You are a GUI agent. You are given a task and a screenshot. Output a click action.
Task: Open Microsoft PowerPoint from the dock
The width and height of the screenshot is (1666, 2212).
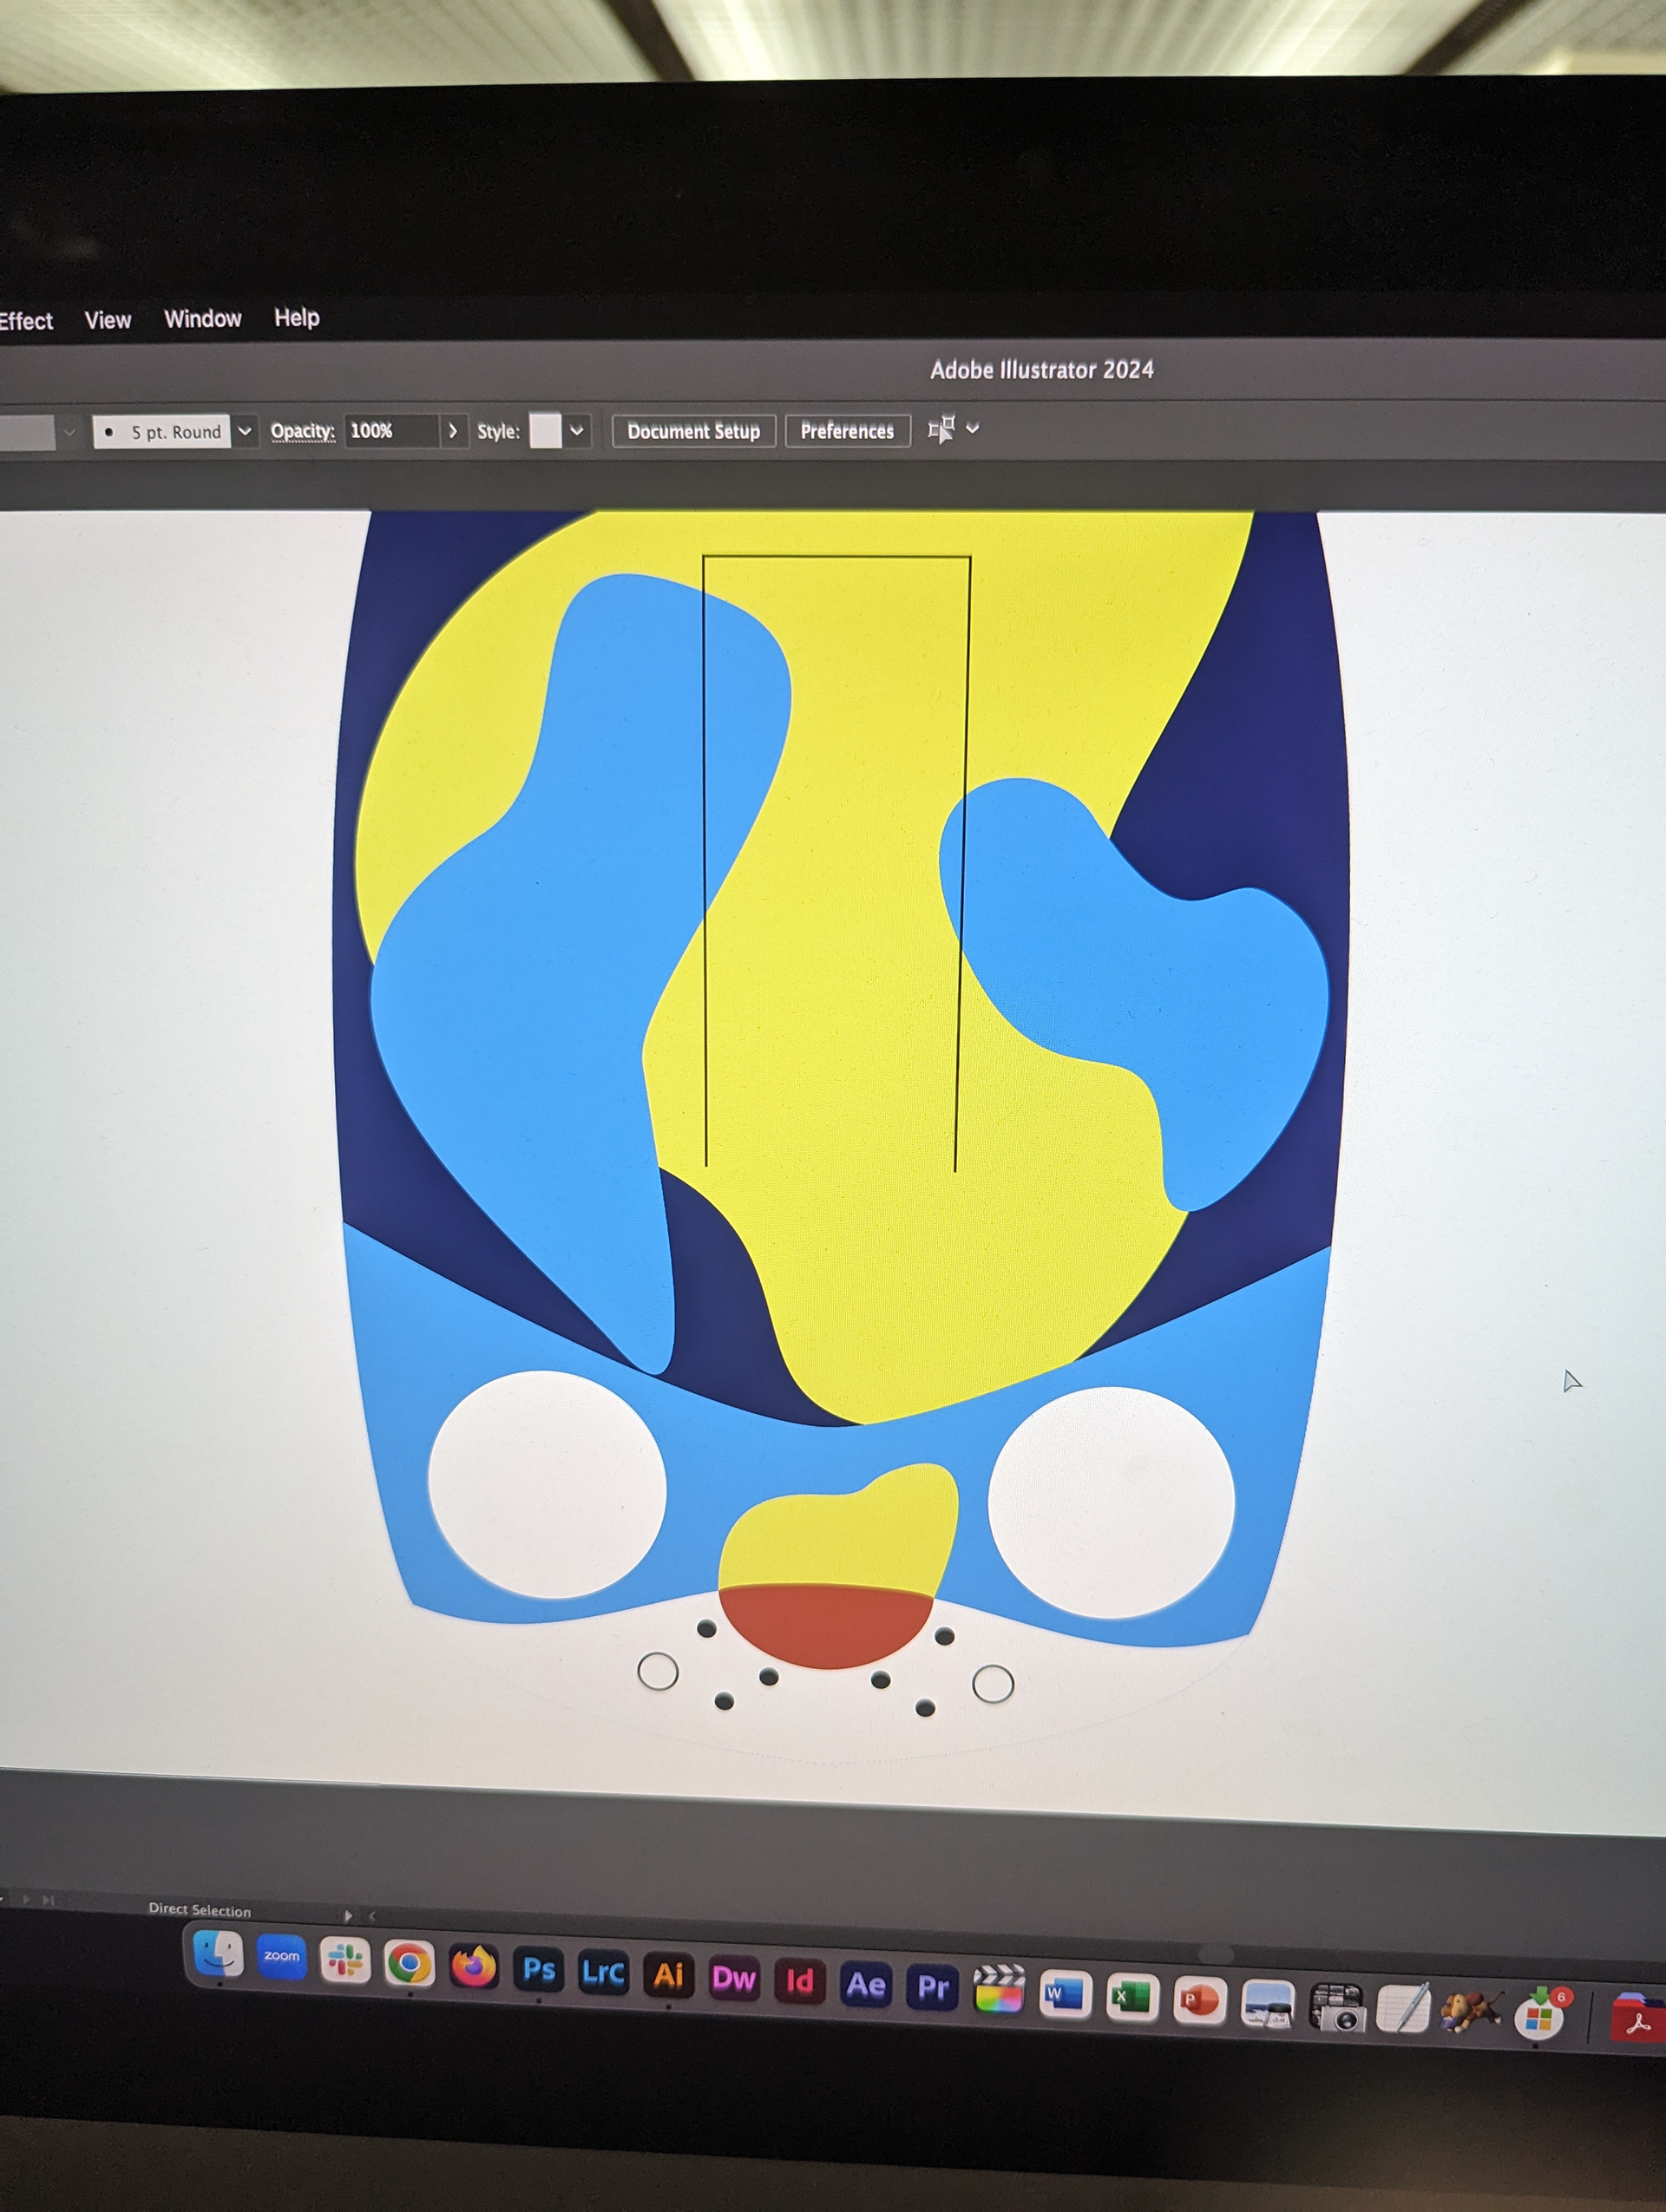pos(1199,2001)
